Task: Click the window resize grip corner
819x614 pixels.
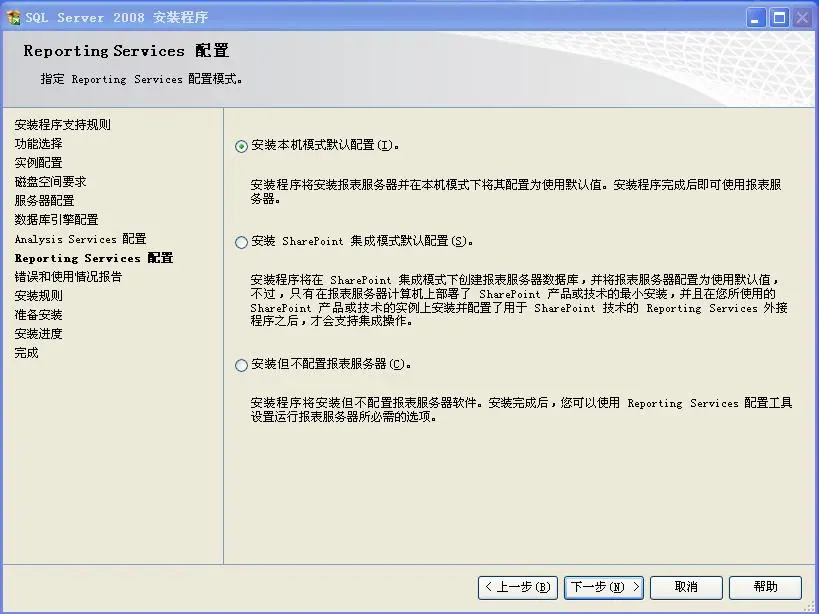Action: [x=811, y=606]
